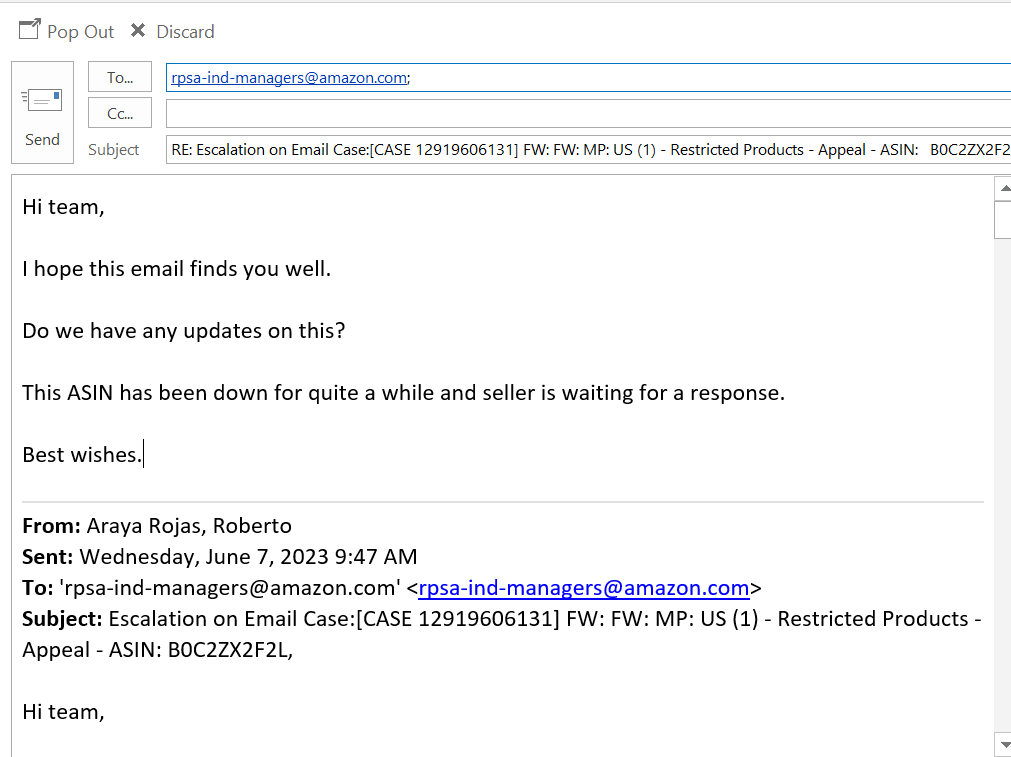
Task: Click the message body scrollbar thumb
Action: coord(1003,220)
